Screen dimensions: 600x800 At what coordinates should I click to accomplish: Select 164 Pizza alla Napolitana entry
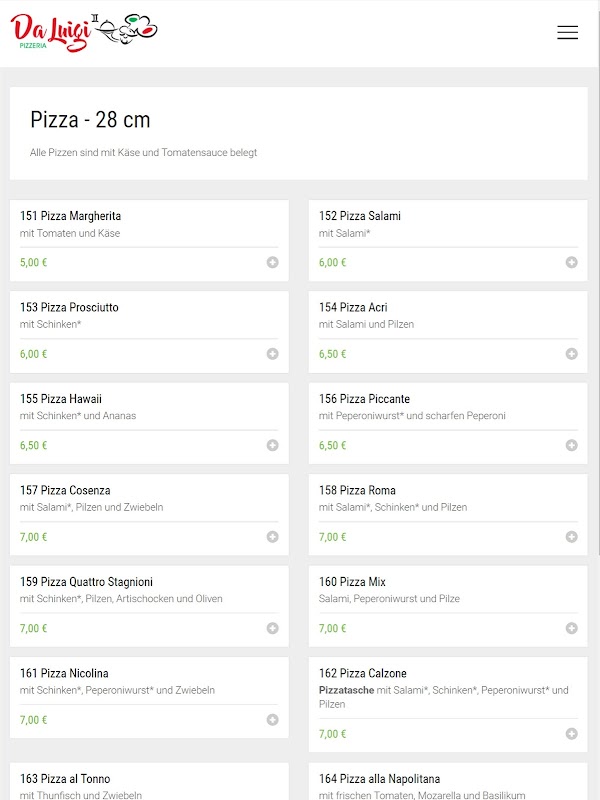point(379,779)
